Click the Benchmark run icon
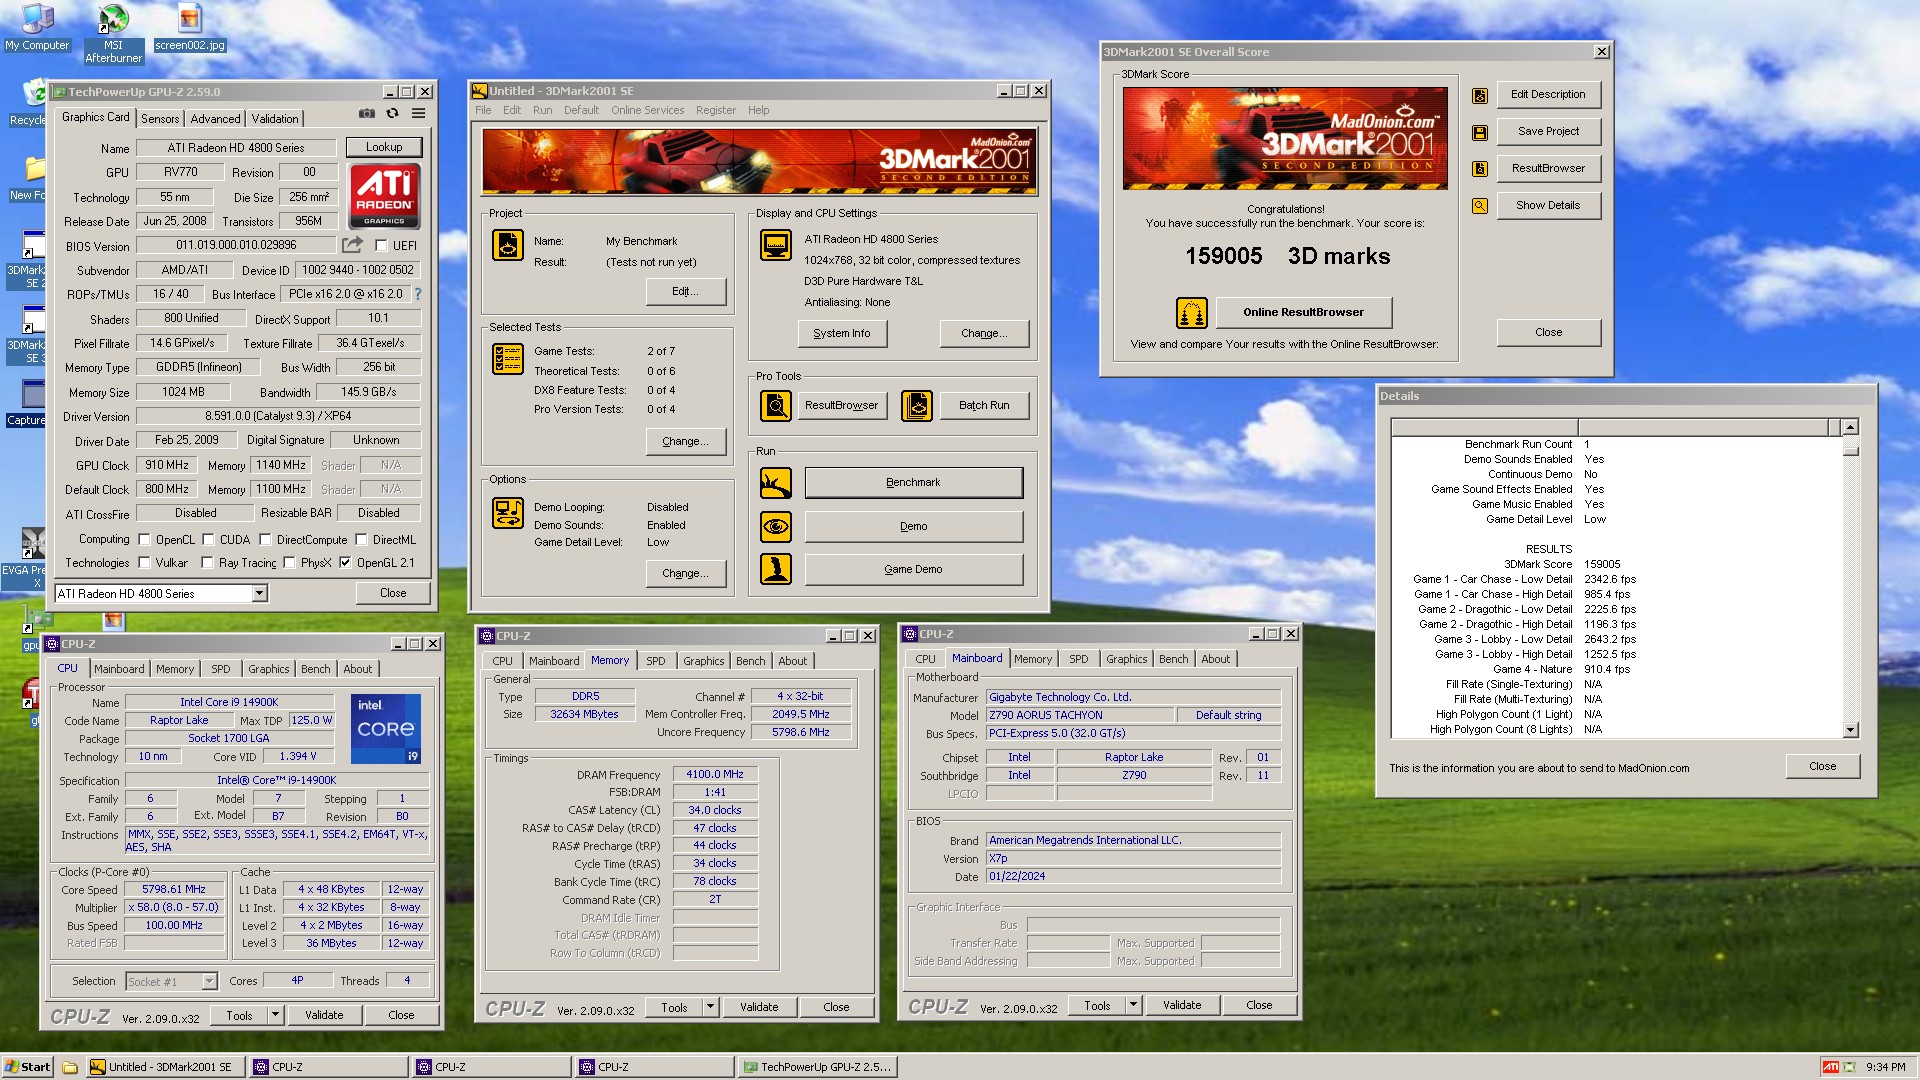The height and width of the screenshot is (1080, 1920). point(776,483)
